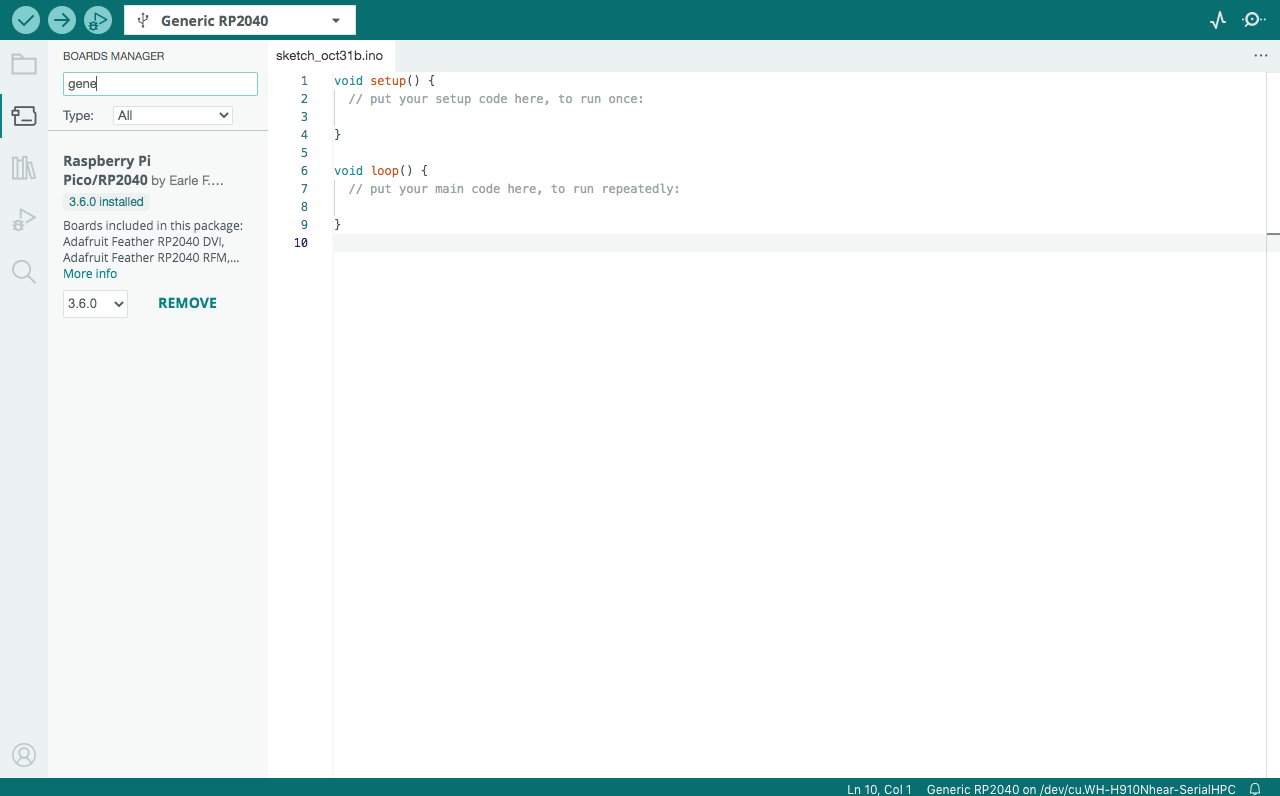The height and width of the screenshot is (796, 1280).
Task: Click the void loop() code line
Action: 381,171
